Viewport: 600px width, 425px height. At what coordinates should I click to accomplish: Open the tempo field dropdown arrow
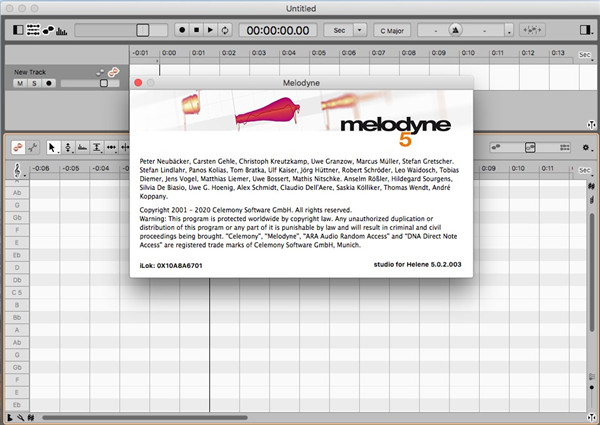point(509,32)
